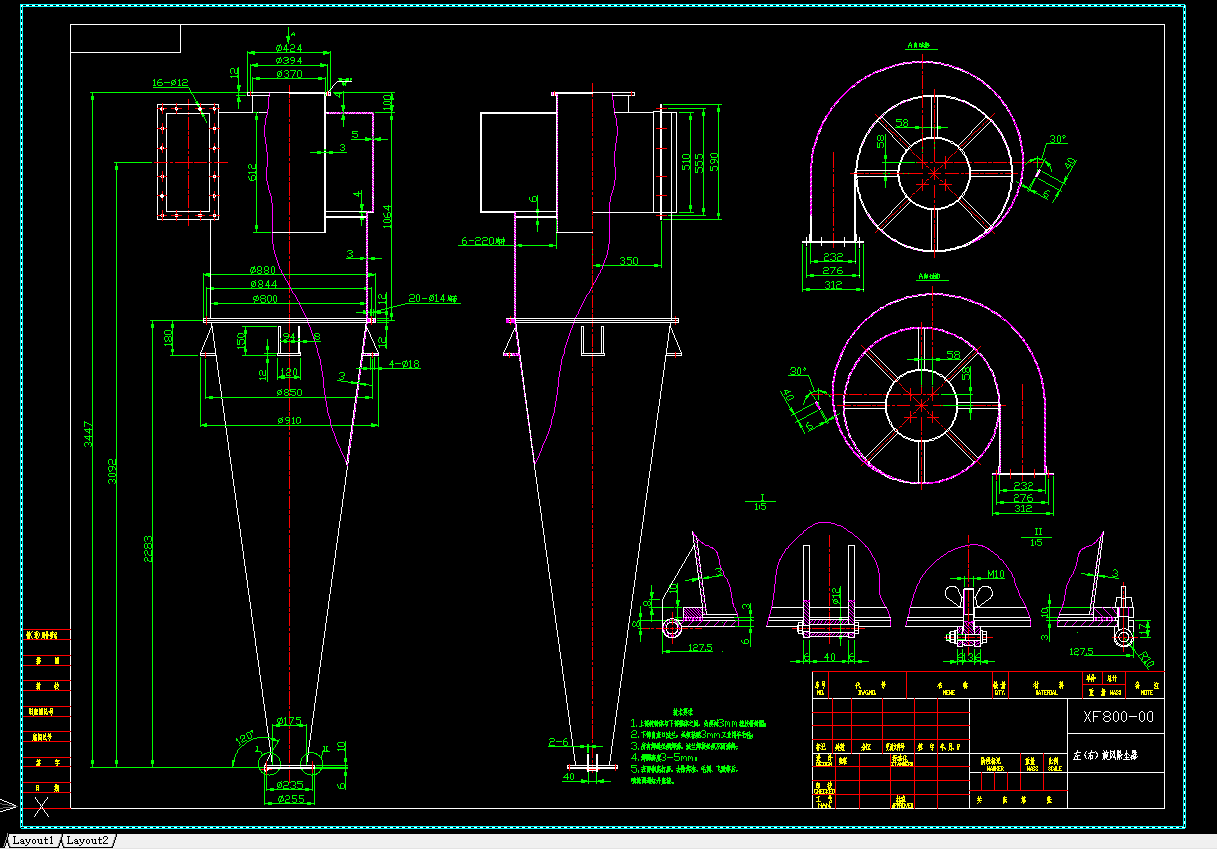Select the 150 vertical dimension
Image resolution: width=1217 pixels, height=850 pixels.
[x=241, y=340]
